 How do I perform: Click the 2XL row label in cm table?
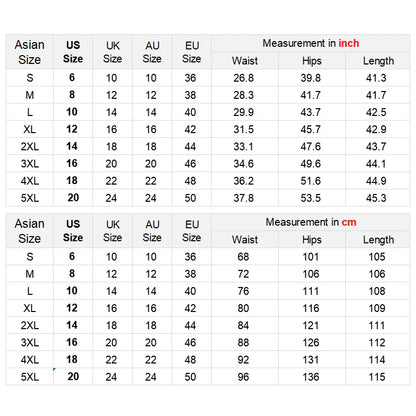pyautogui.click(x=30, y=325)
